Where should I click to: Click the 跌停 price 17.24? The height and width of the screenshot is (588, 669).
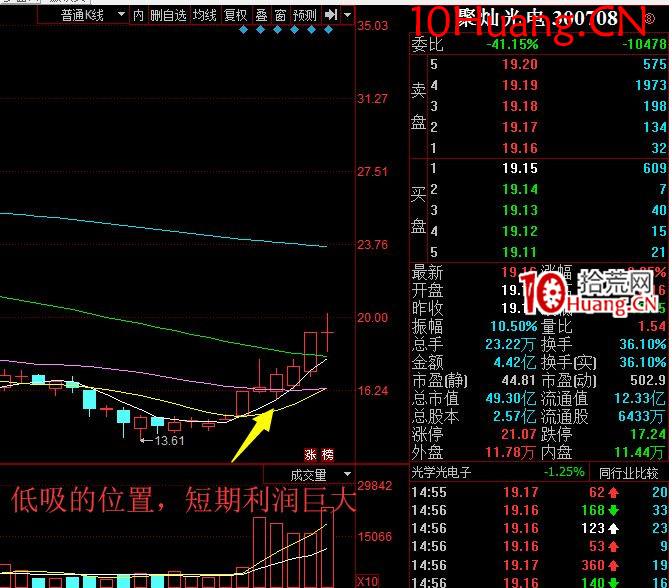pyautogui.click(x=648, y=434)
